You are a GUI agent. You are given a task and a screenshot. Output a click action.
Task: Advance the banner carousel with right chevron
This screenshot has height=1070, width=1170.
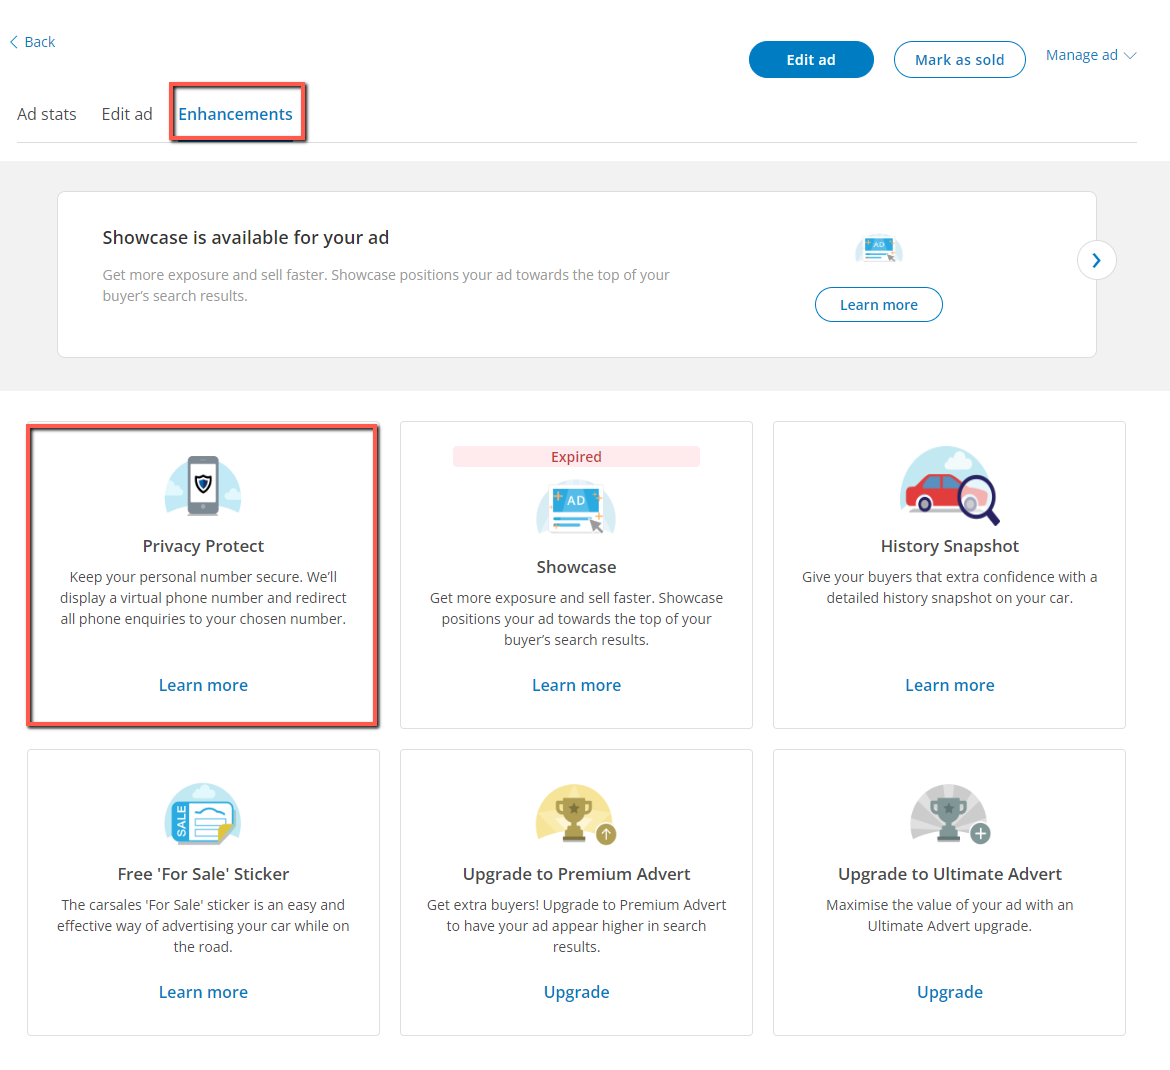pos(1096,260)
